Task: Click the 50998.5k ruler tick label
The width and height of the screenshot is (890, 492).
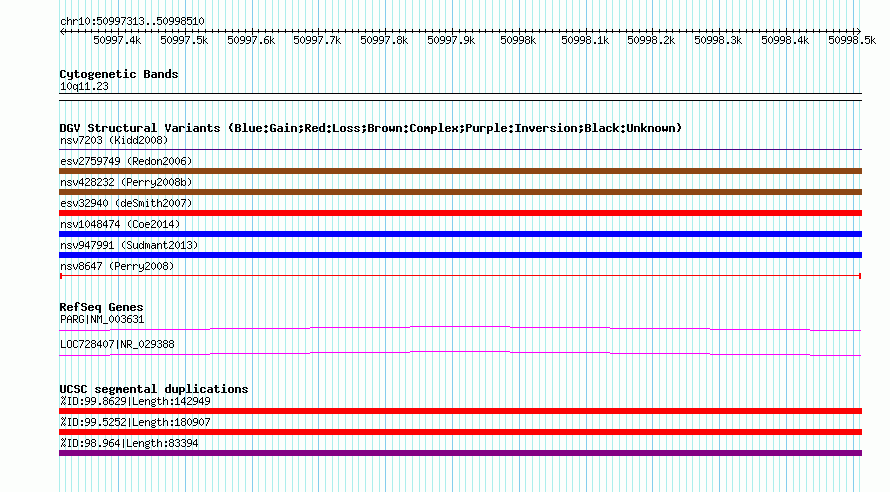Action: click(852, 40)
